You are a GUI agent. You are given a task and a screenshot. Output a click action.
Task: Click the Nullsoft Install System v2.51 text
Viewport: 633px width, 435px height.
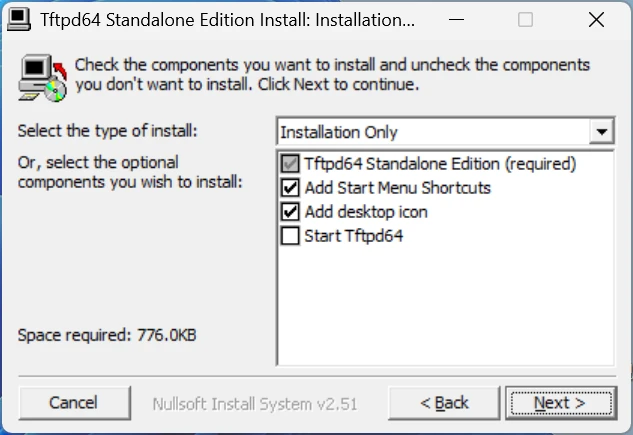click(255, 404)
